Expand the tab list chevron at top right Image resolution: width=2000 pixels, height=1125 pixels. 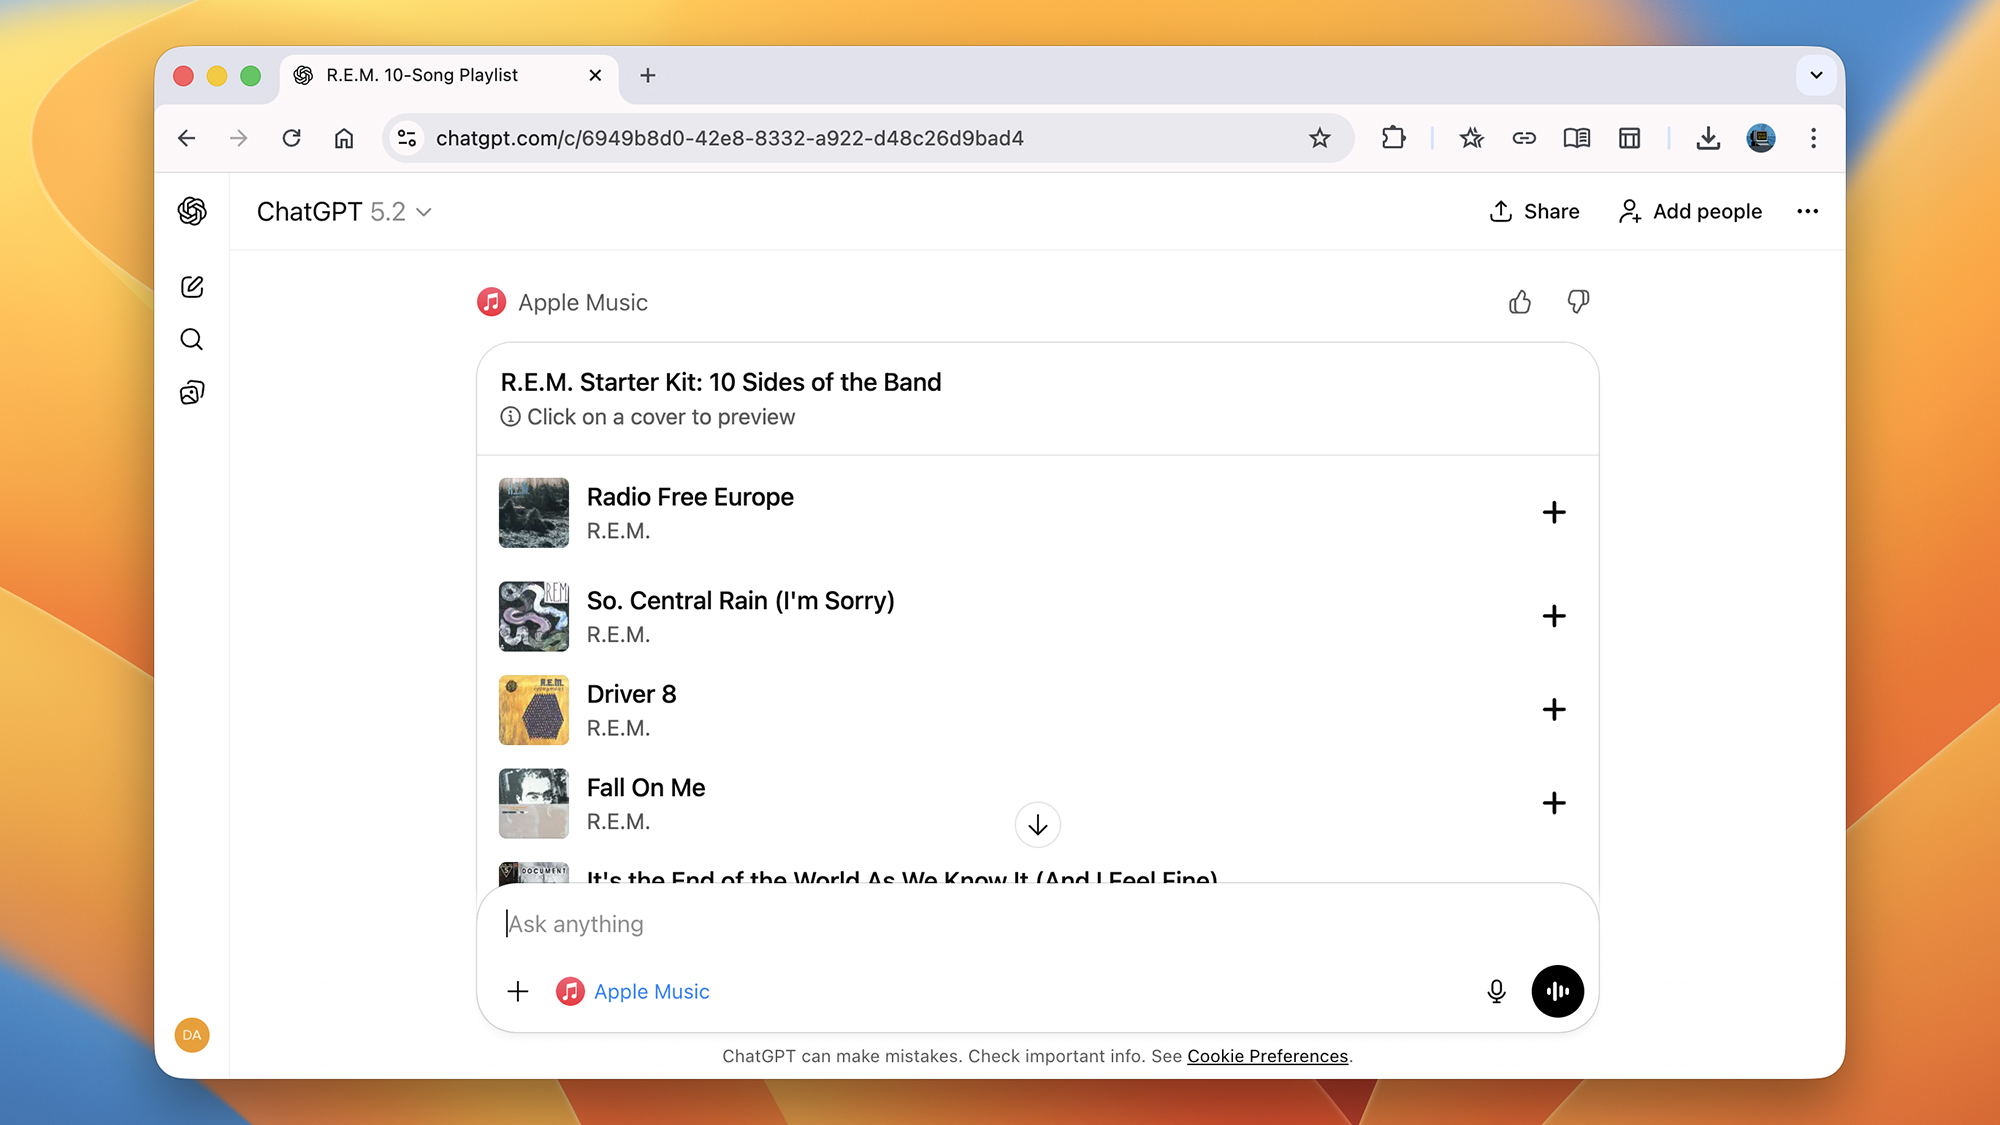(x=1815, y=75)
